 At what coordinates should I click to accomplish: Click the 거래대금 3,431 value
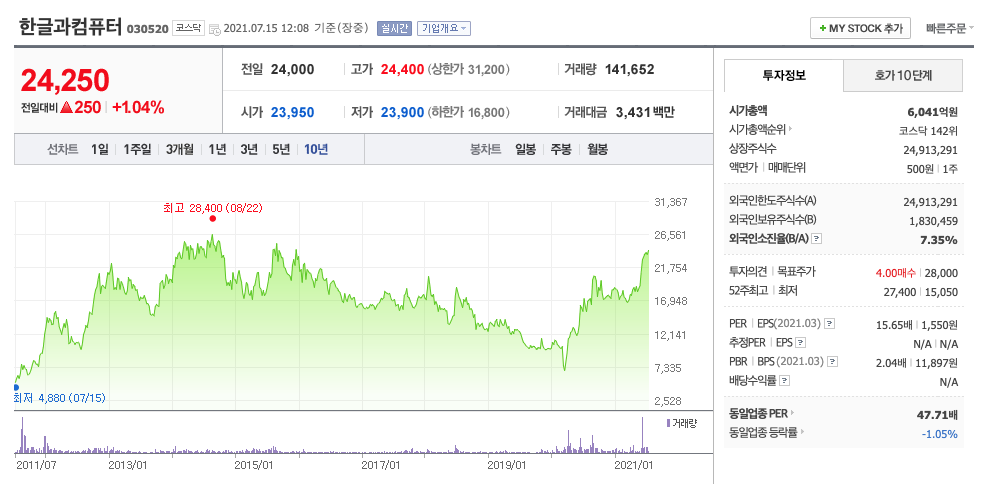[633, 113]
